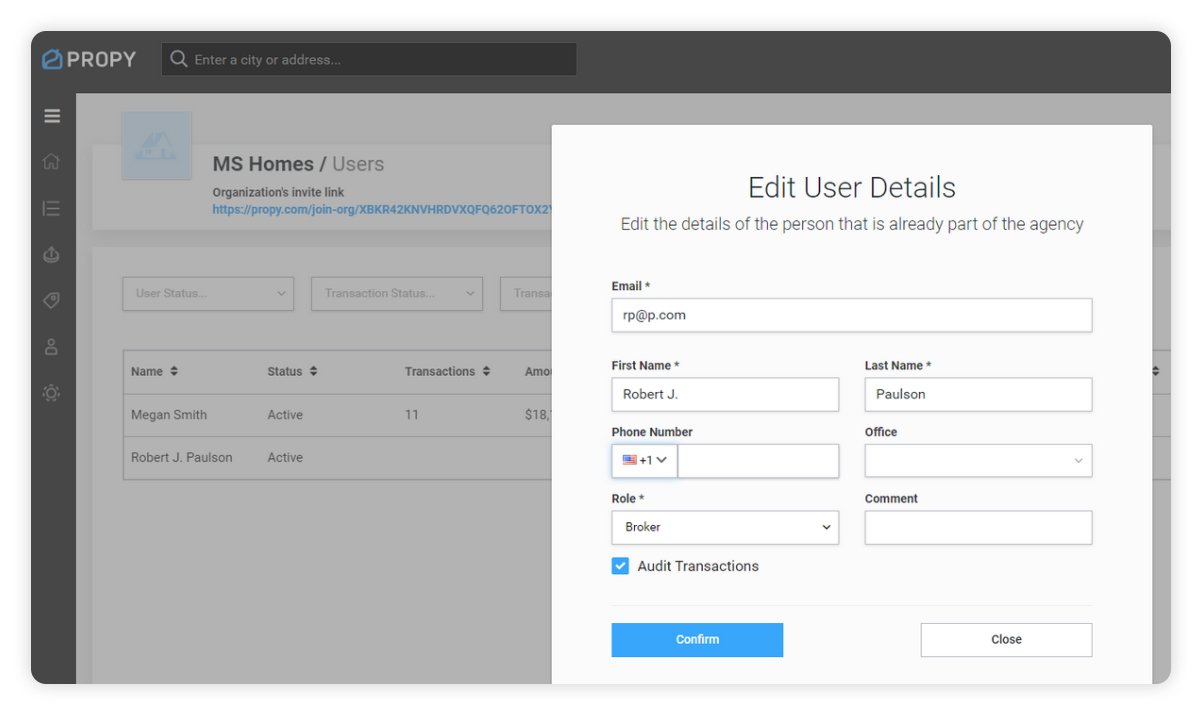Open the users icon in the sidebar

point(52,346)
